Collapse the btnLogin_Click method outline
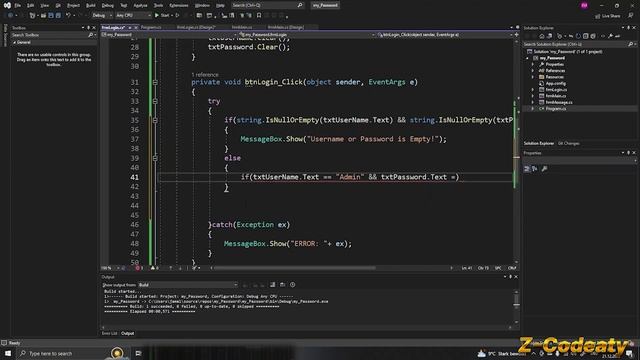The height and width of the screenshot is (360, 640). (x=155, y=82)
